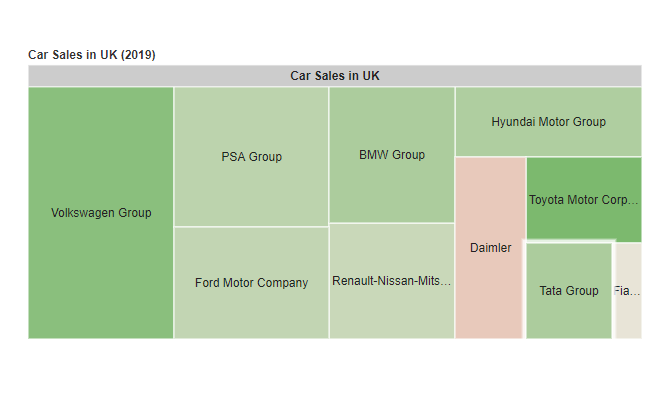
Task: Click the Toyota Motor Corp... tile
Action: pos(583,199)
